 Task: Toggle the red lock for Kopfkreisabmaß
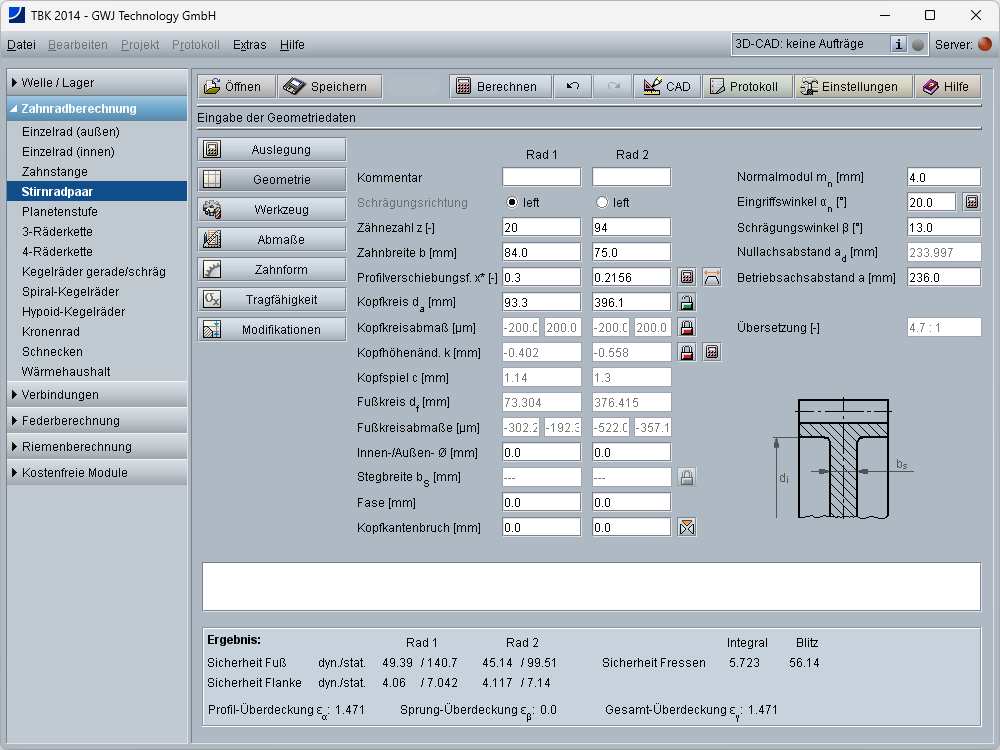tap(687, 327)
